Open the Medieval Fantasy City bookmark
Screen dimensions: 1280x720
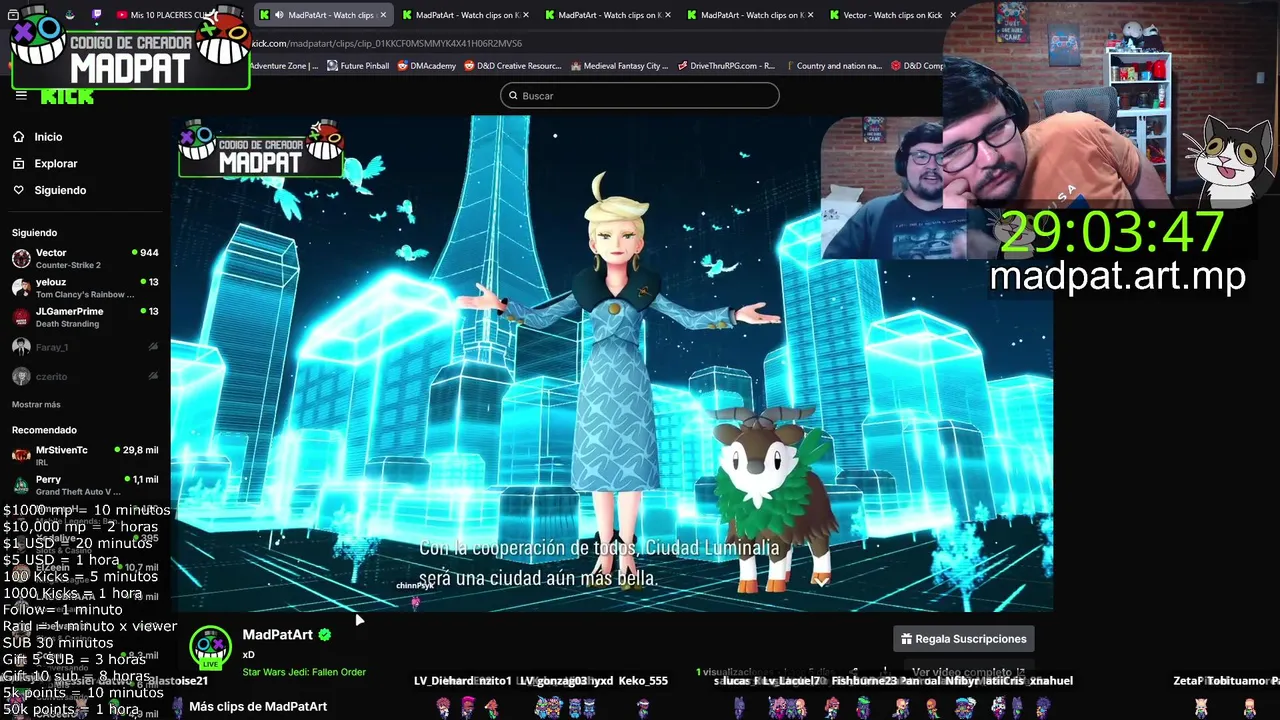619,66
